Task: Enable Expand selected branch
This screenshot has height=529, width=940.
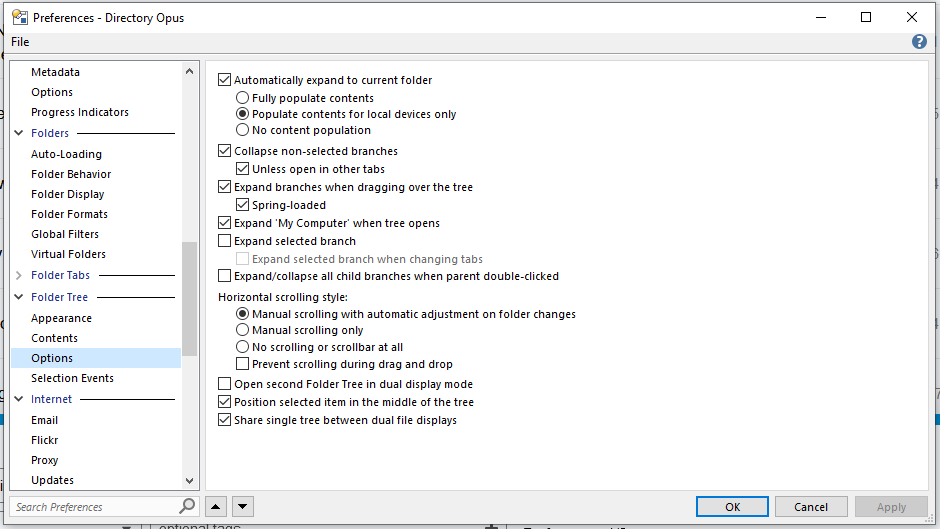Action: [224, 241]
